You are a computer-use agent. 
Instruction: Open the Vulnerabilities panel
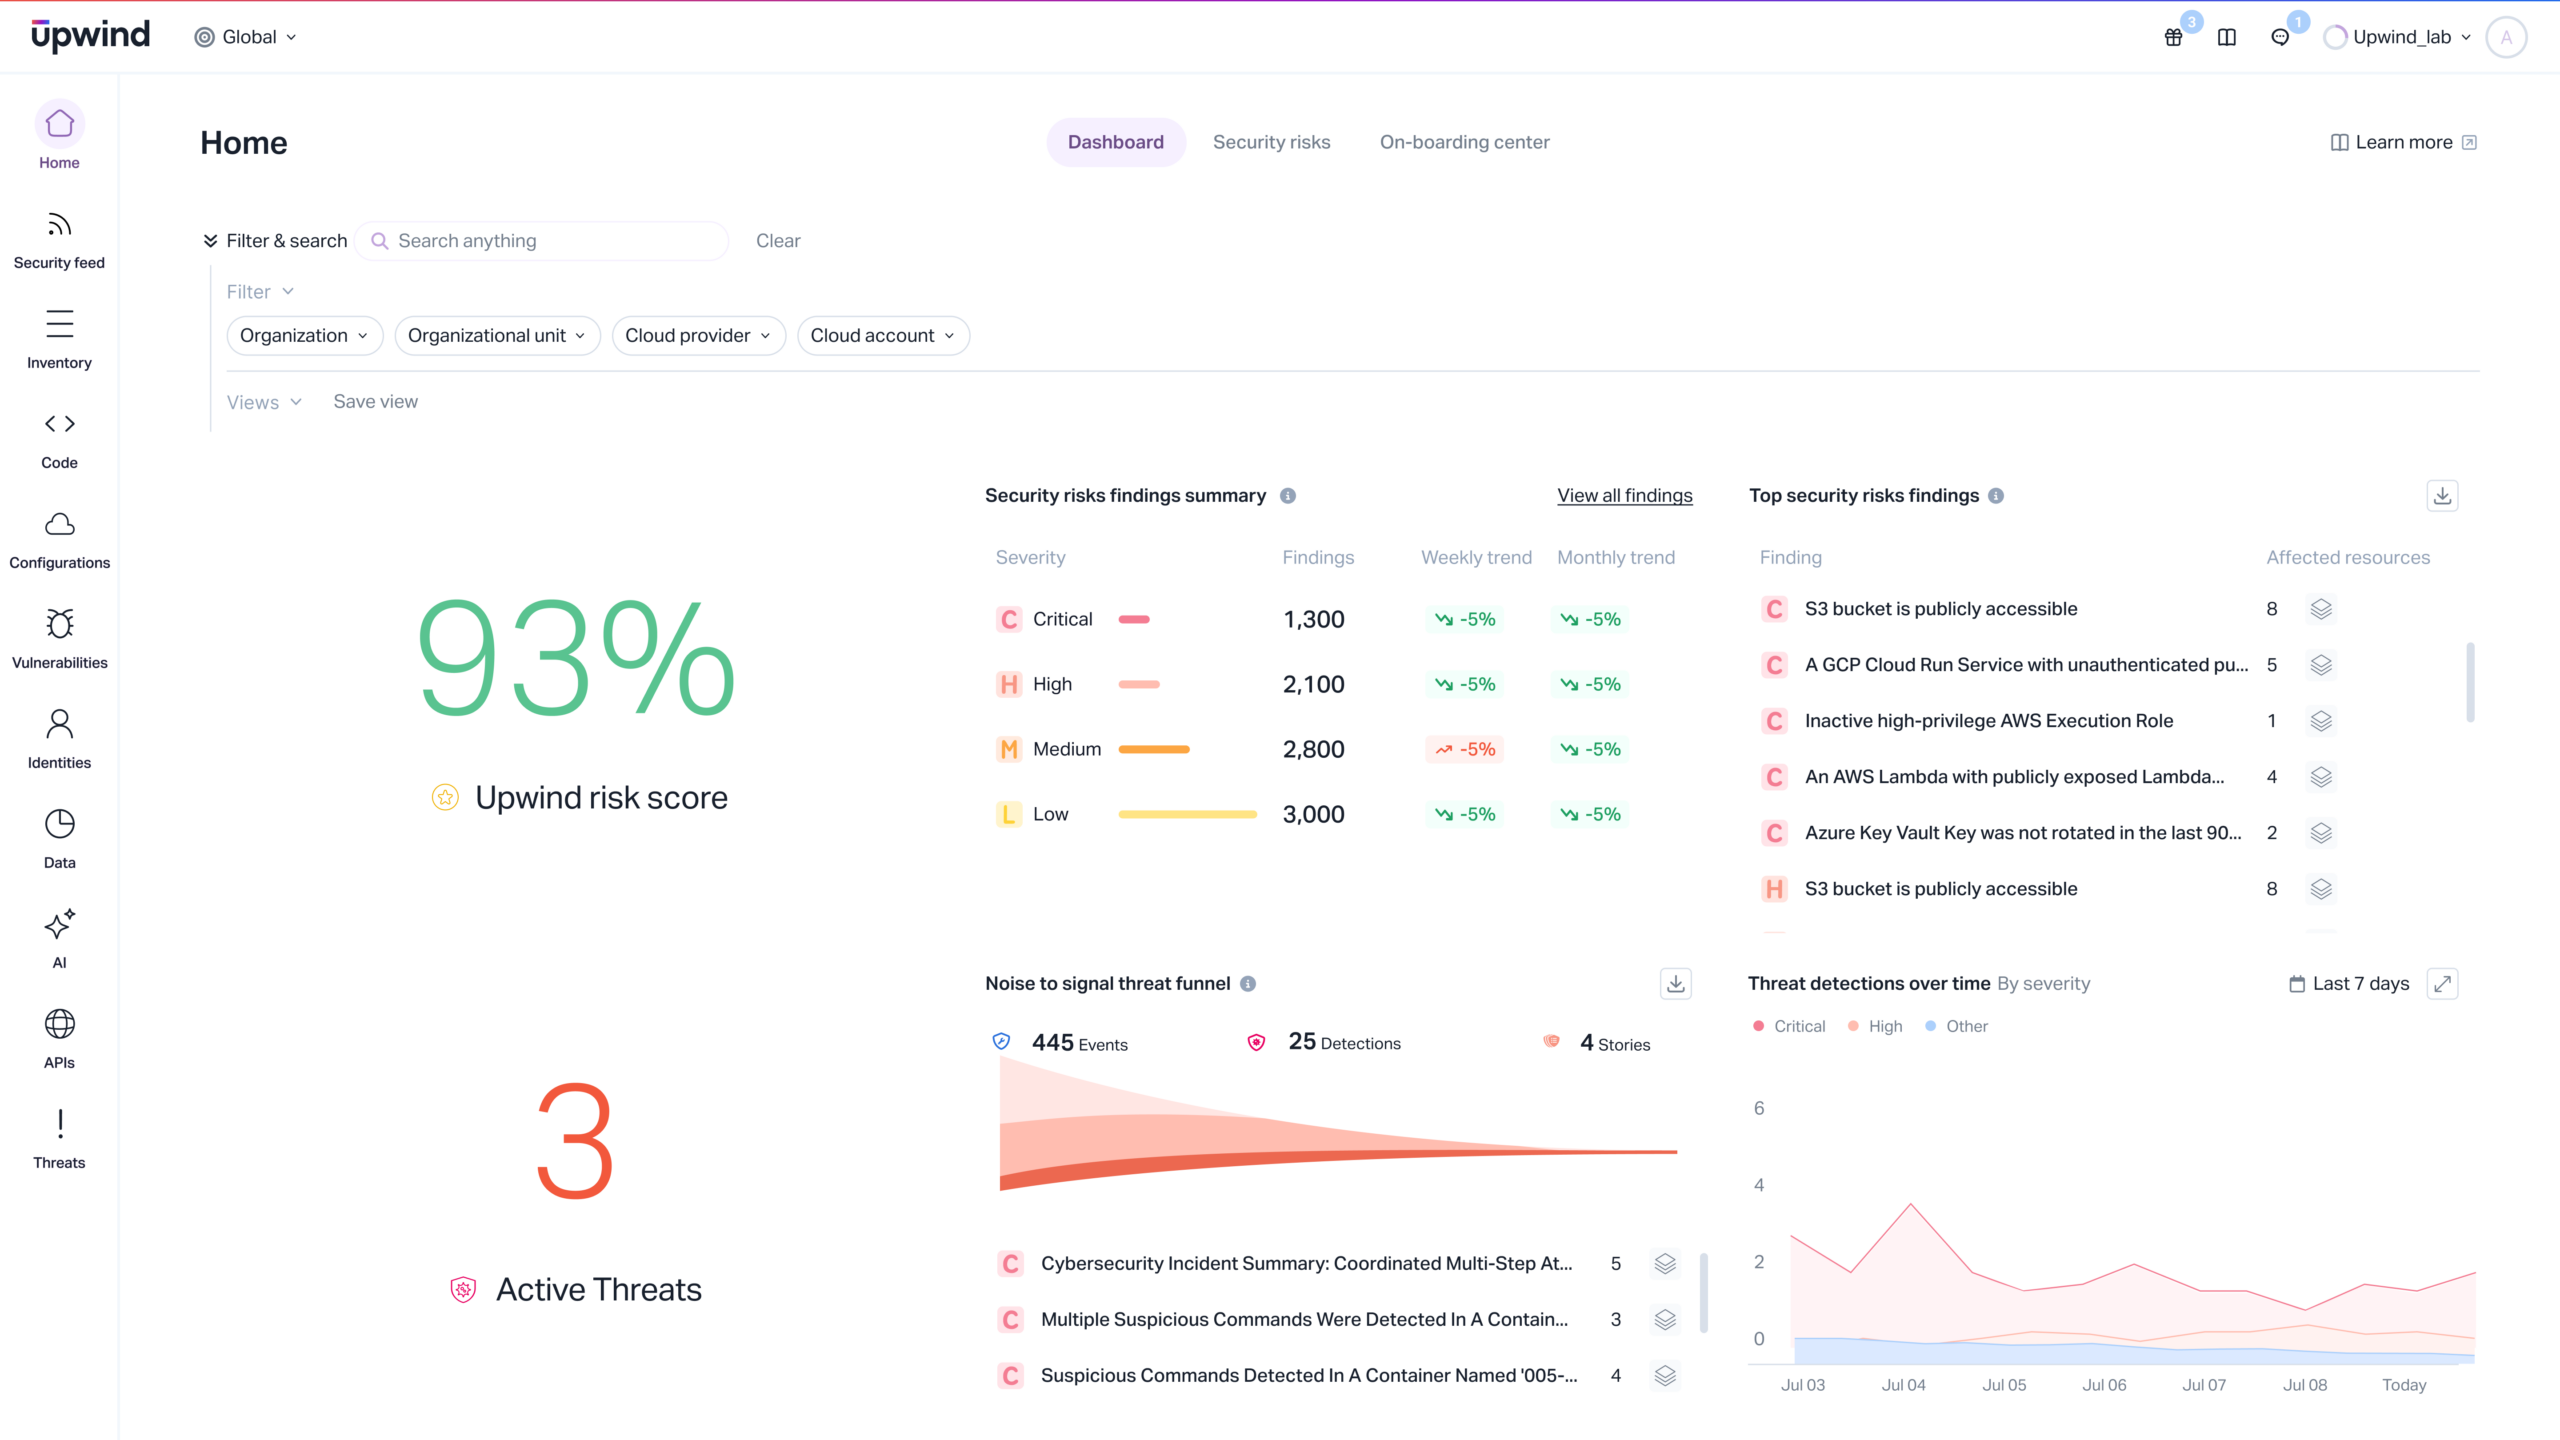(x=59, y=637)
